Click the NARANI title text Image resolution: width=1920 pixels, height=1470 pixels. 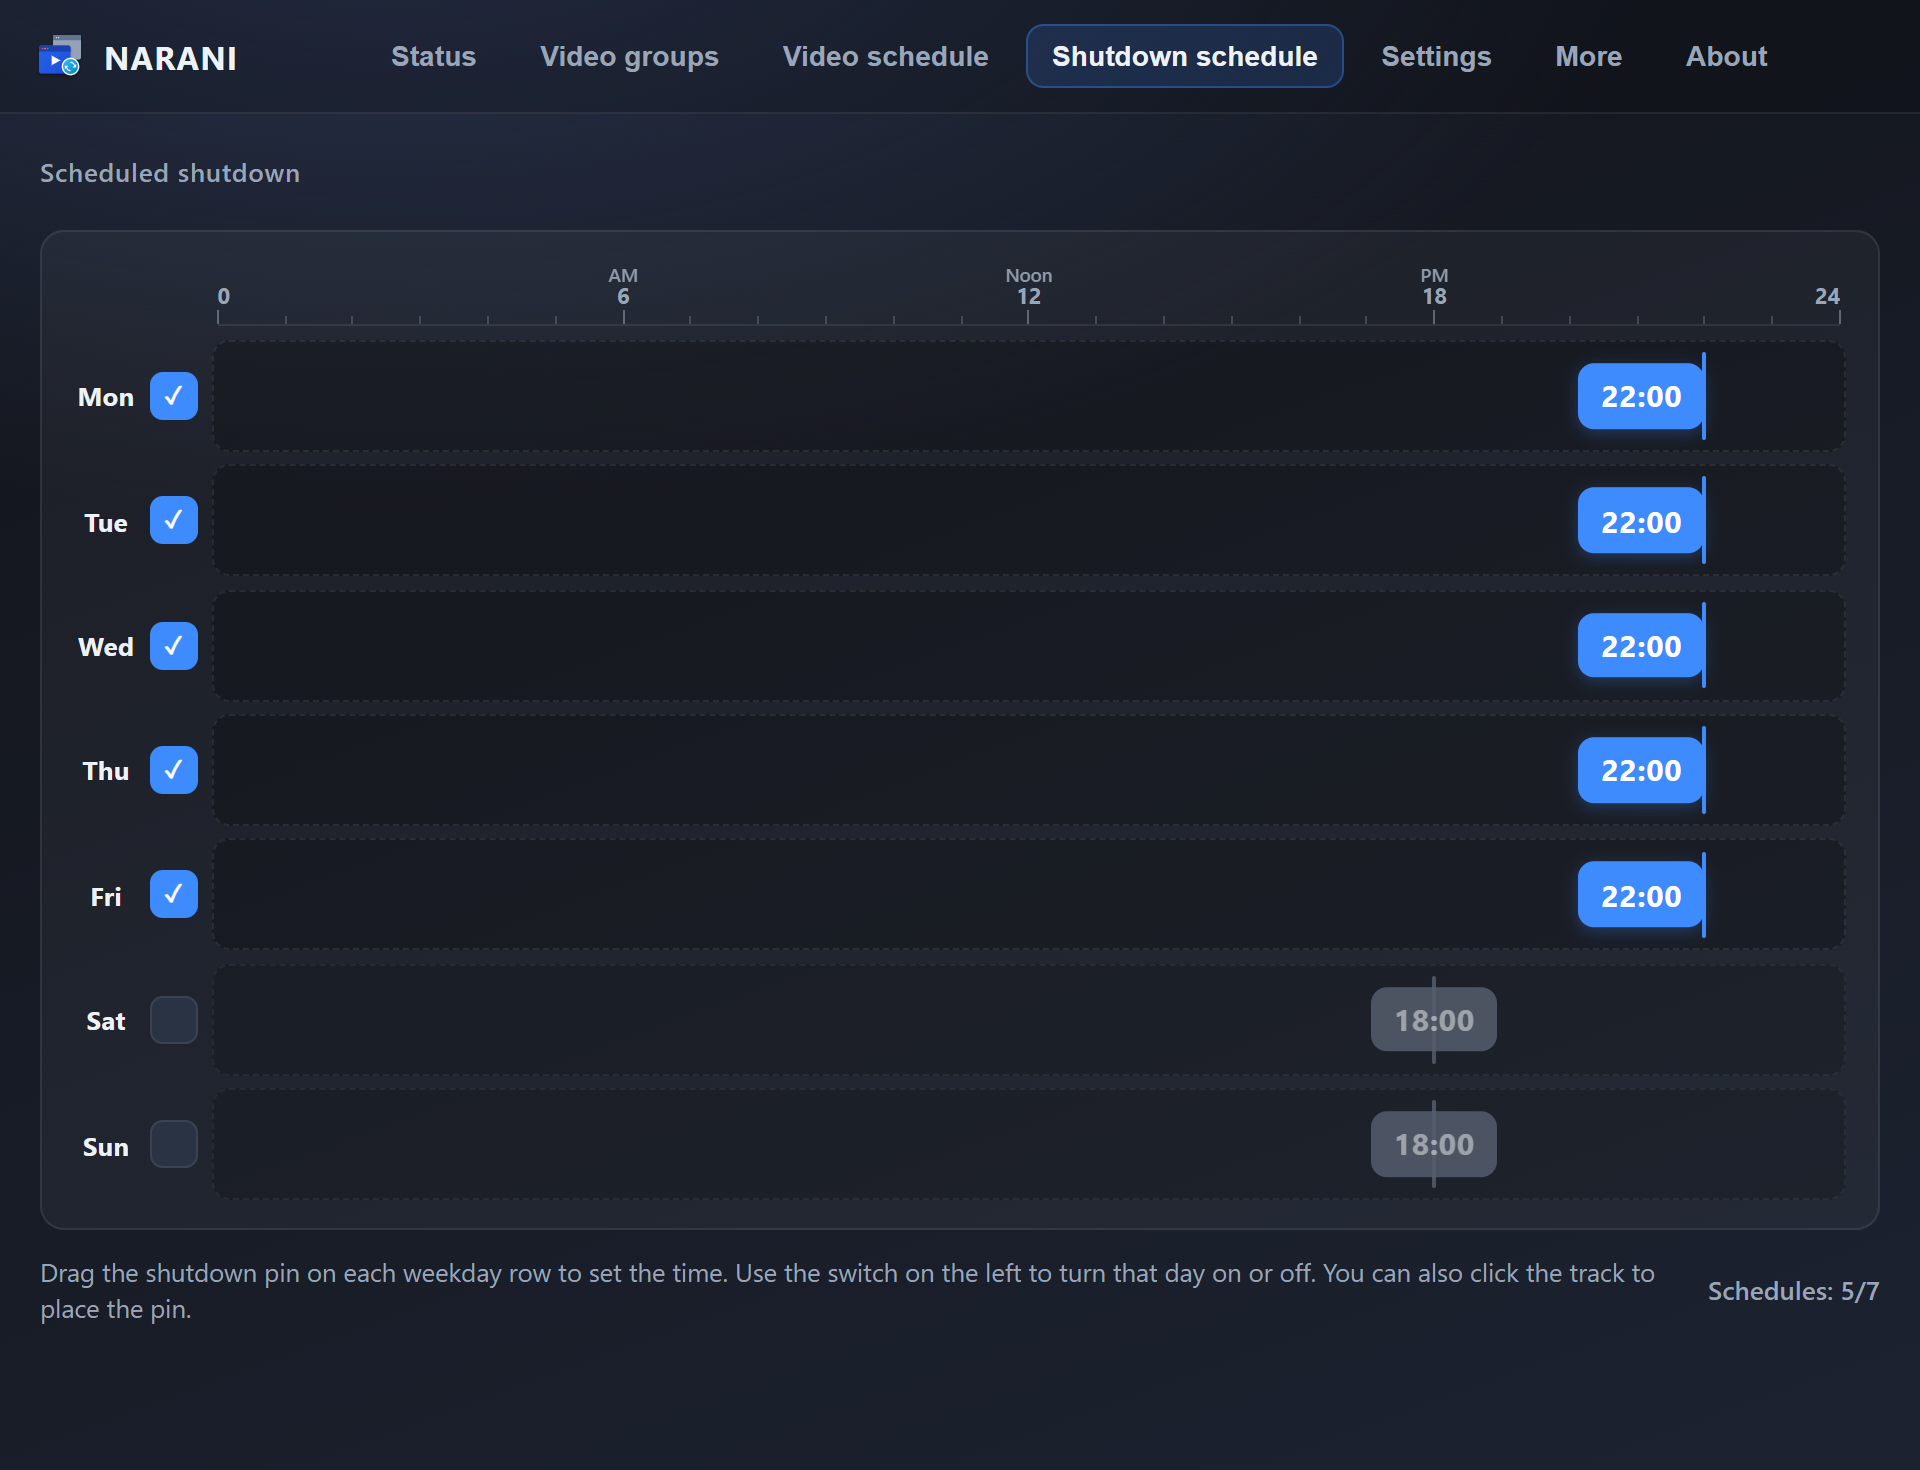coord(171,58)
